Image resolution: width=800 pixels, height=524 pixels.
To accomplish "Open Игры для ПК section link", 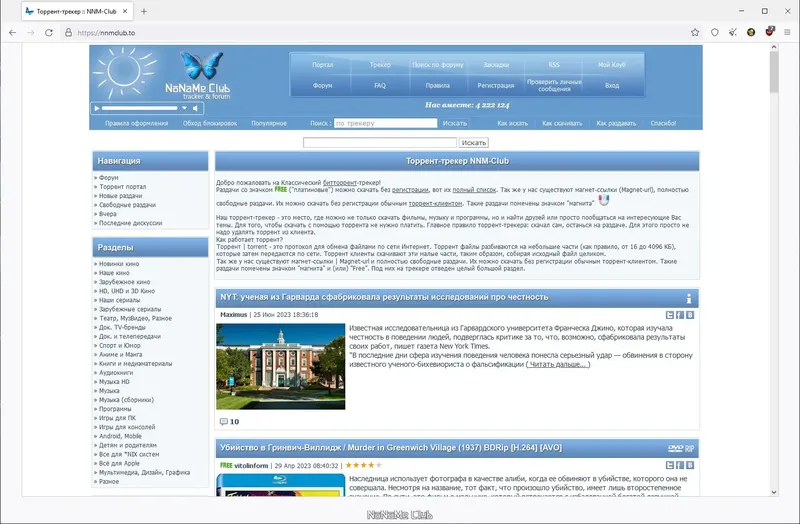I will (x=117, y=418).
